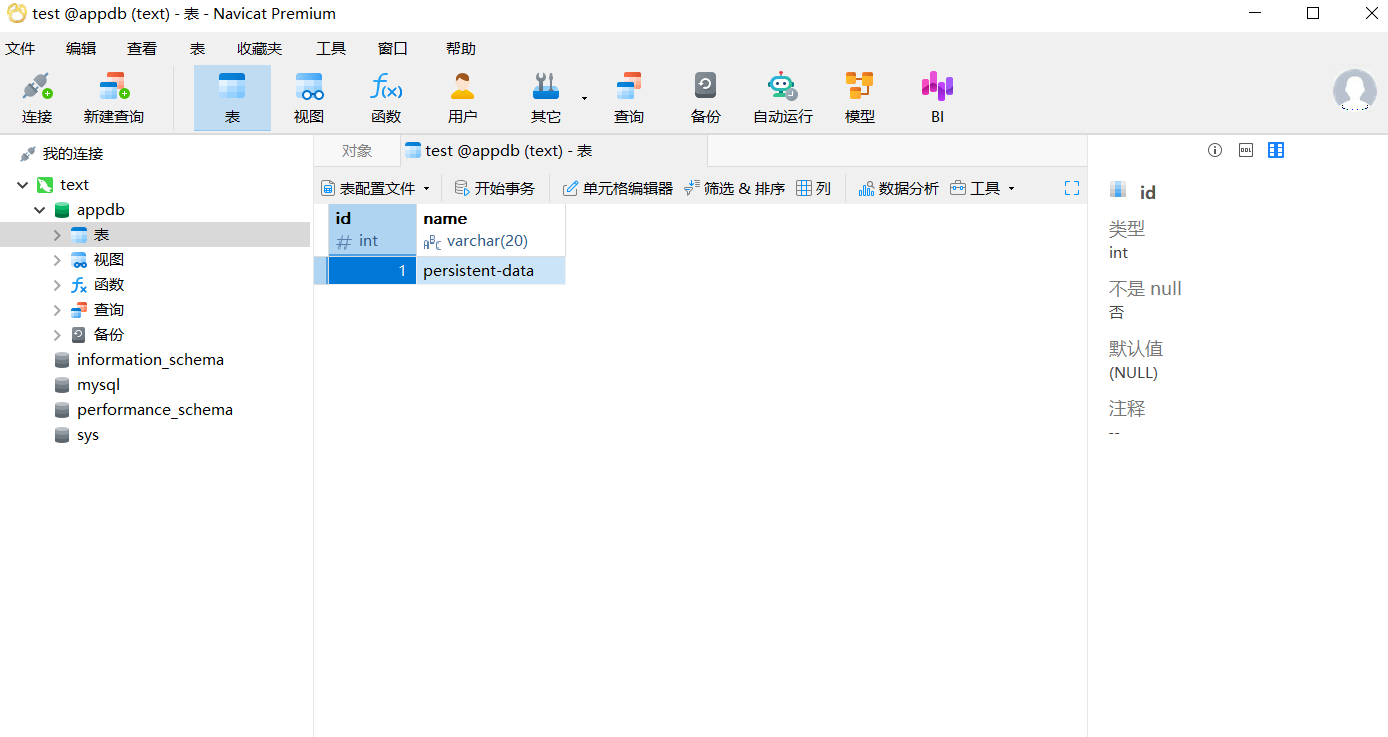Collapse the text connection node
Viewport: 1388px width, 737px height.
(x=22, y=185)
